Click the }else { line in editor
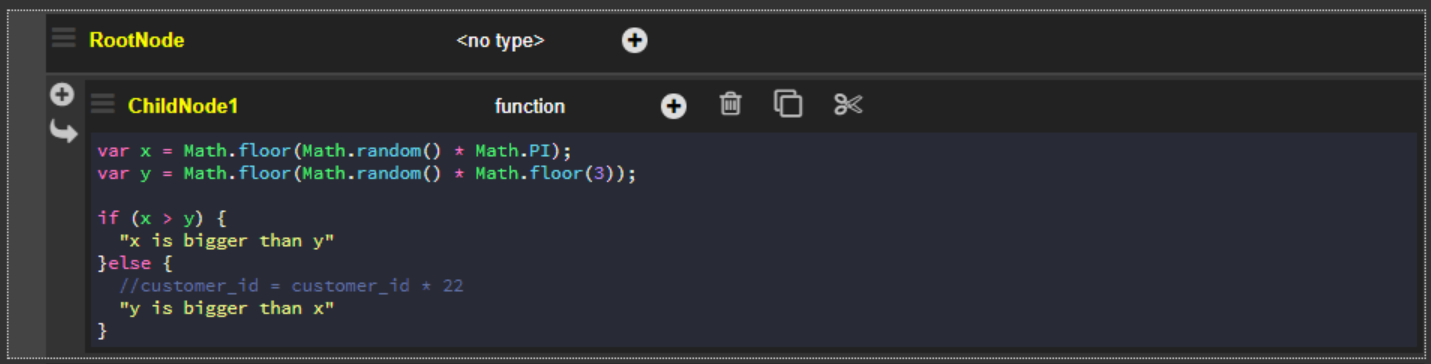Screen dimensions: 1431x364 click(135, 263)
